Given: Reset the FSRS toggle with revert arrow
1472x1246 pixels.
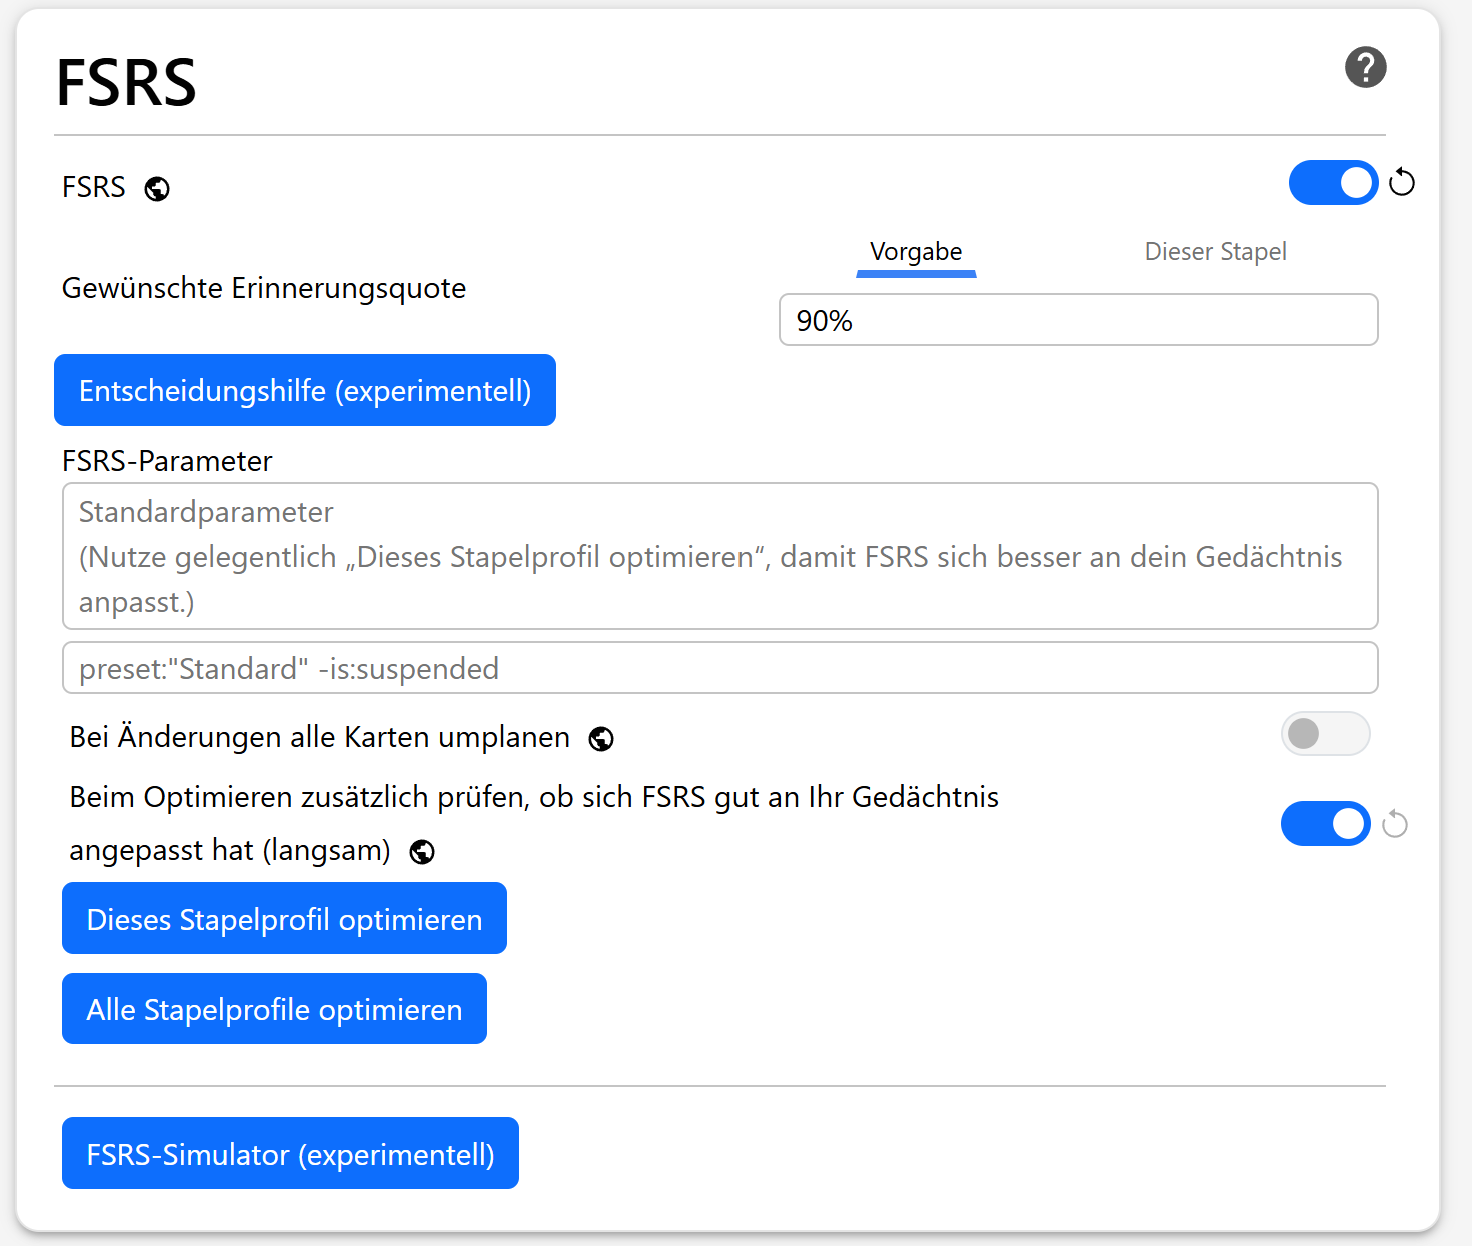Looking at the screenshot, I should tap(1402, 182).
